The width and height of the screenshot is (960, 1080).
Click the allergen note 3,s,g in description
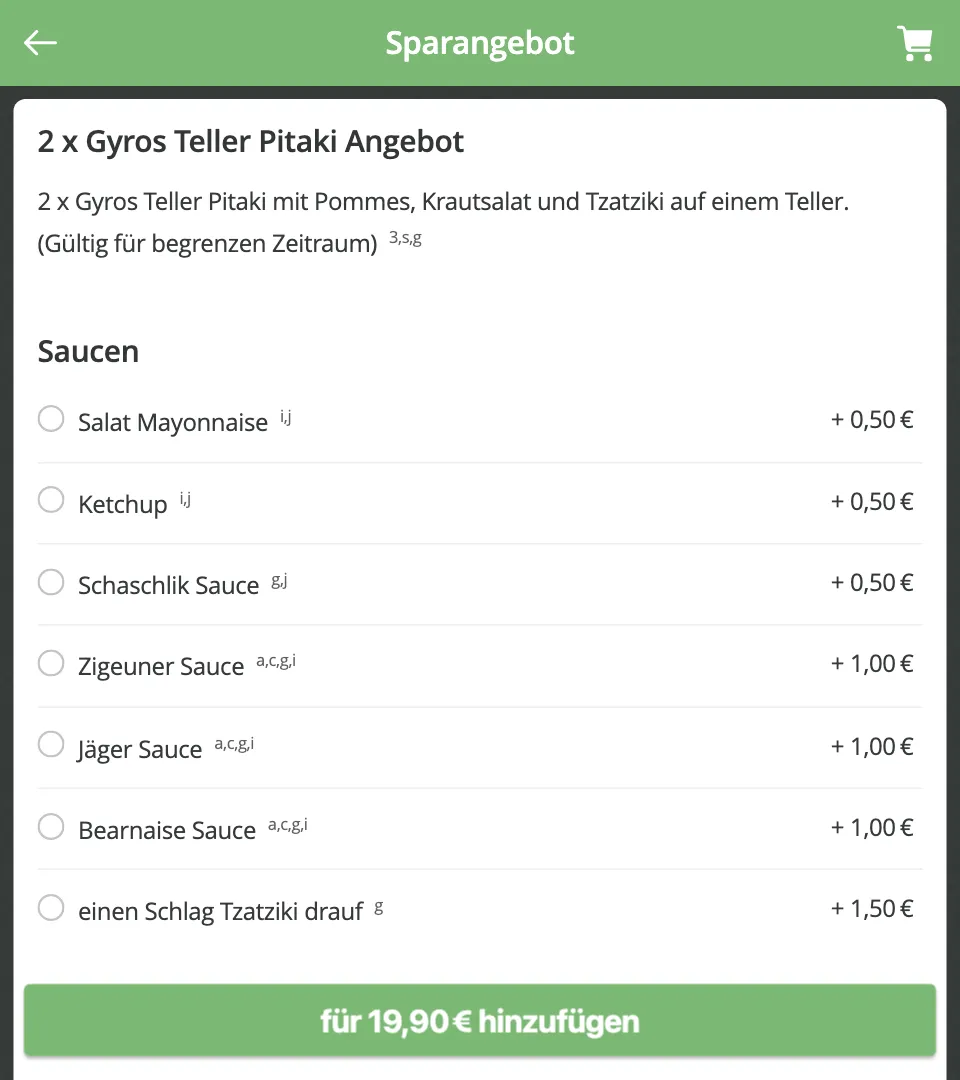point(405,238)
